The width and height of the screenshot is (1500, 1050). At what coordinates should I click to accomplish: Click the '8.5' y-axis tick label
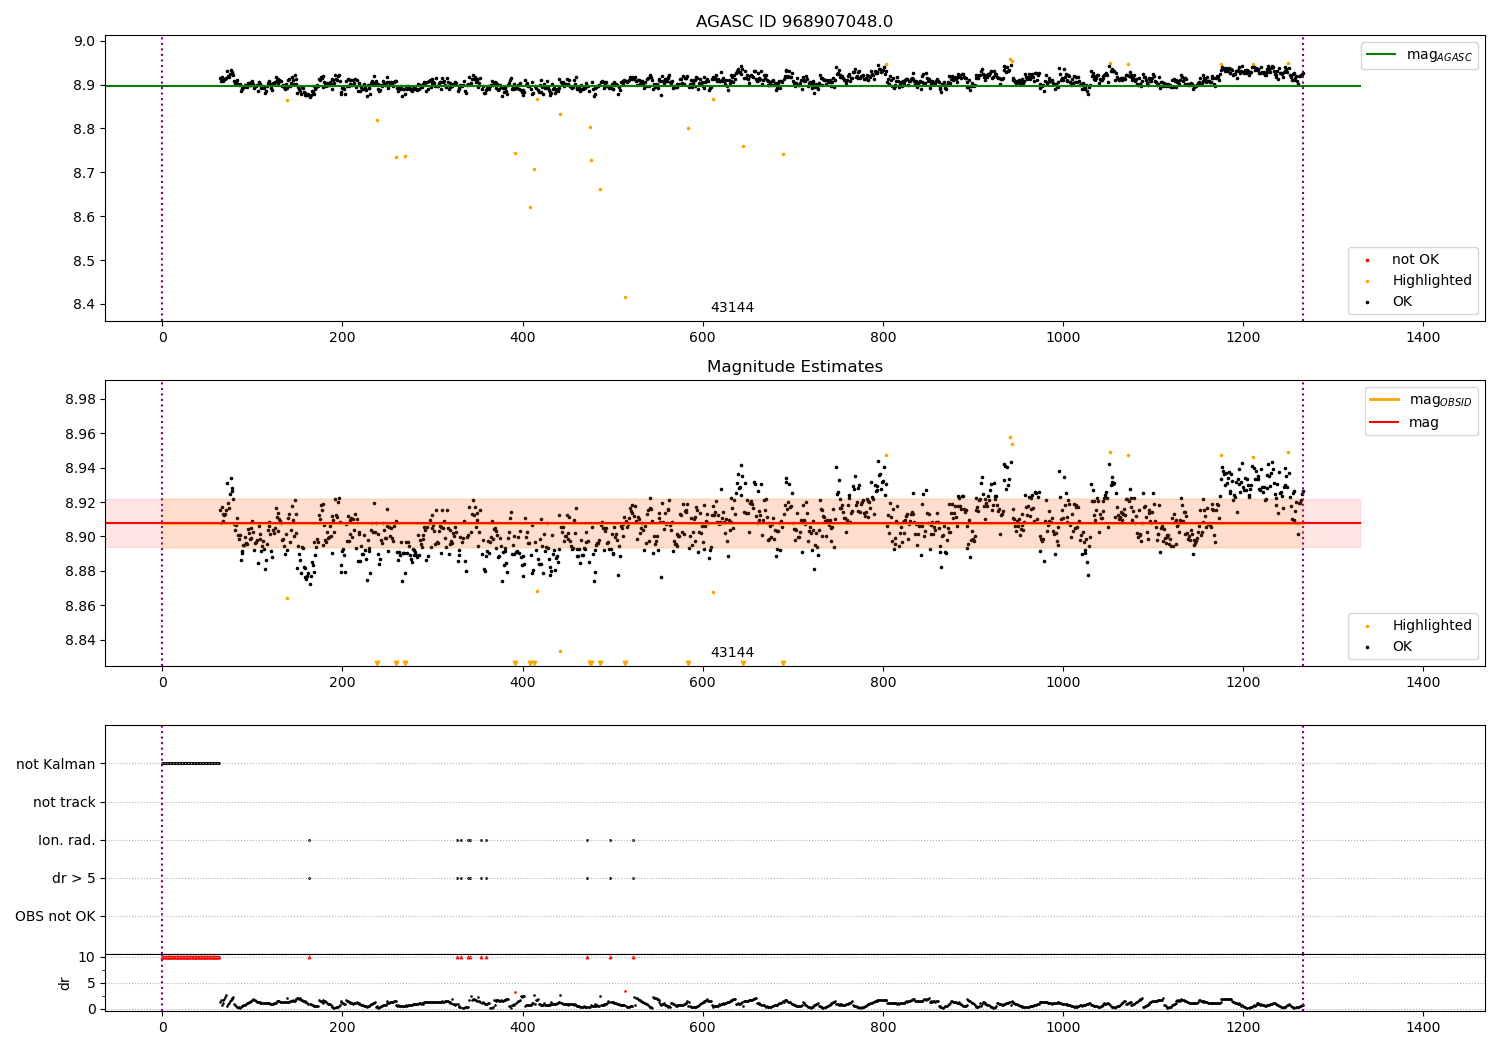pos(86,261)
